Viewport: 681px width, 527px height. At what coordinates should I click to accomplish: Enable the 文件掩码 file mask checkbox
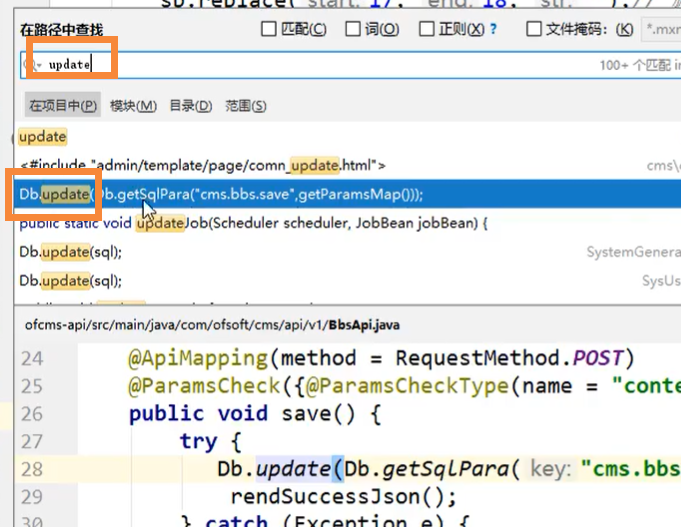click(x=534, y=30)
